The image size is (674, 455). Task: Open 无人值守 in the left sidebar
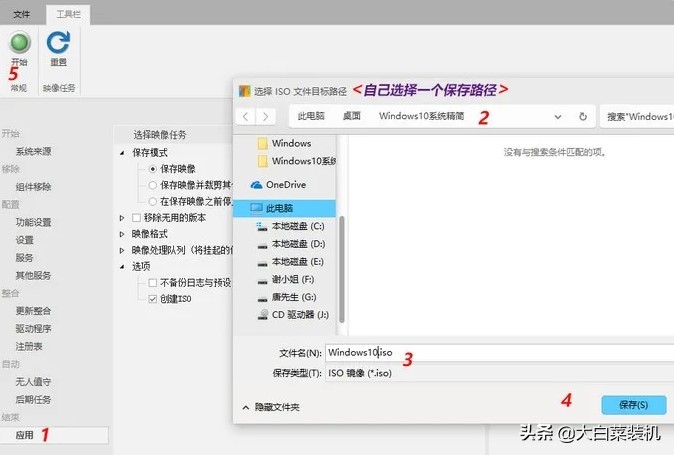click(x=34, y=382)
